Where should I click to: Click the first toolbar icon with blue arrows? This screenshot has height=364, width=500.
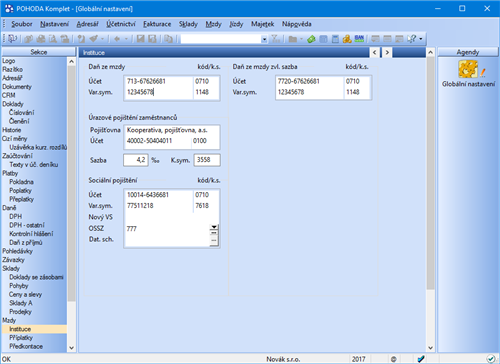pos(13,39)
